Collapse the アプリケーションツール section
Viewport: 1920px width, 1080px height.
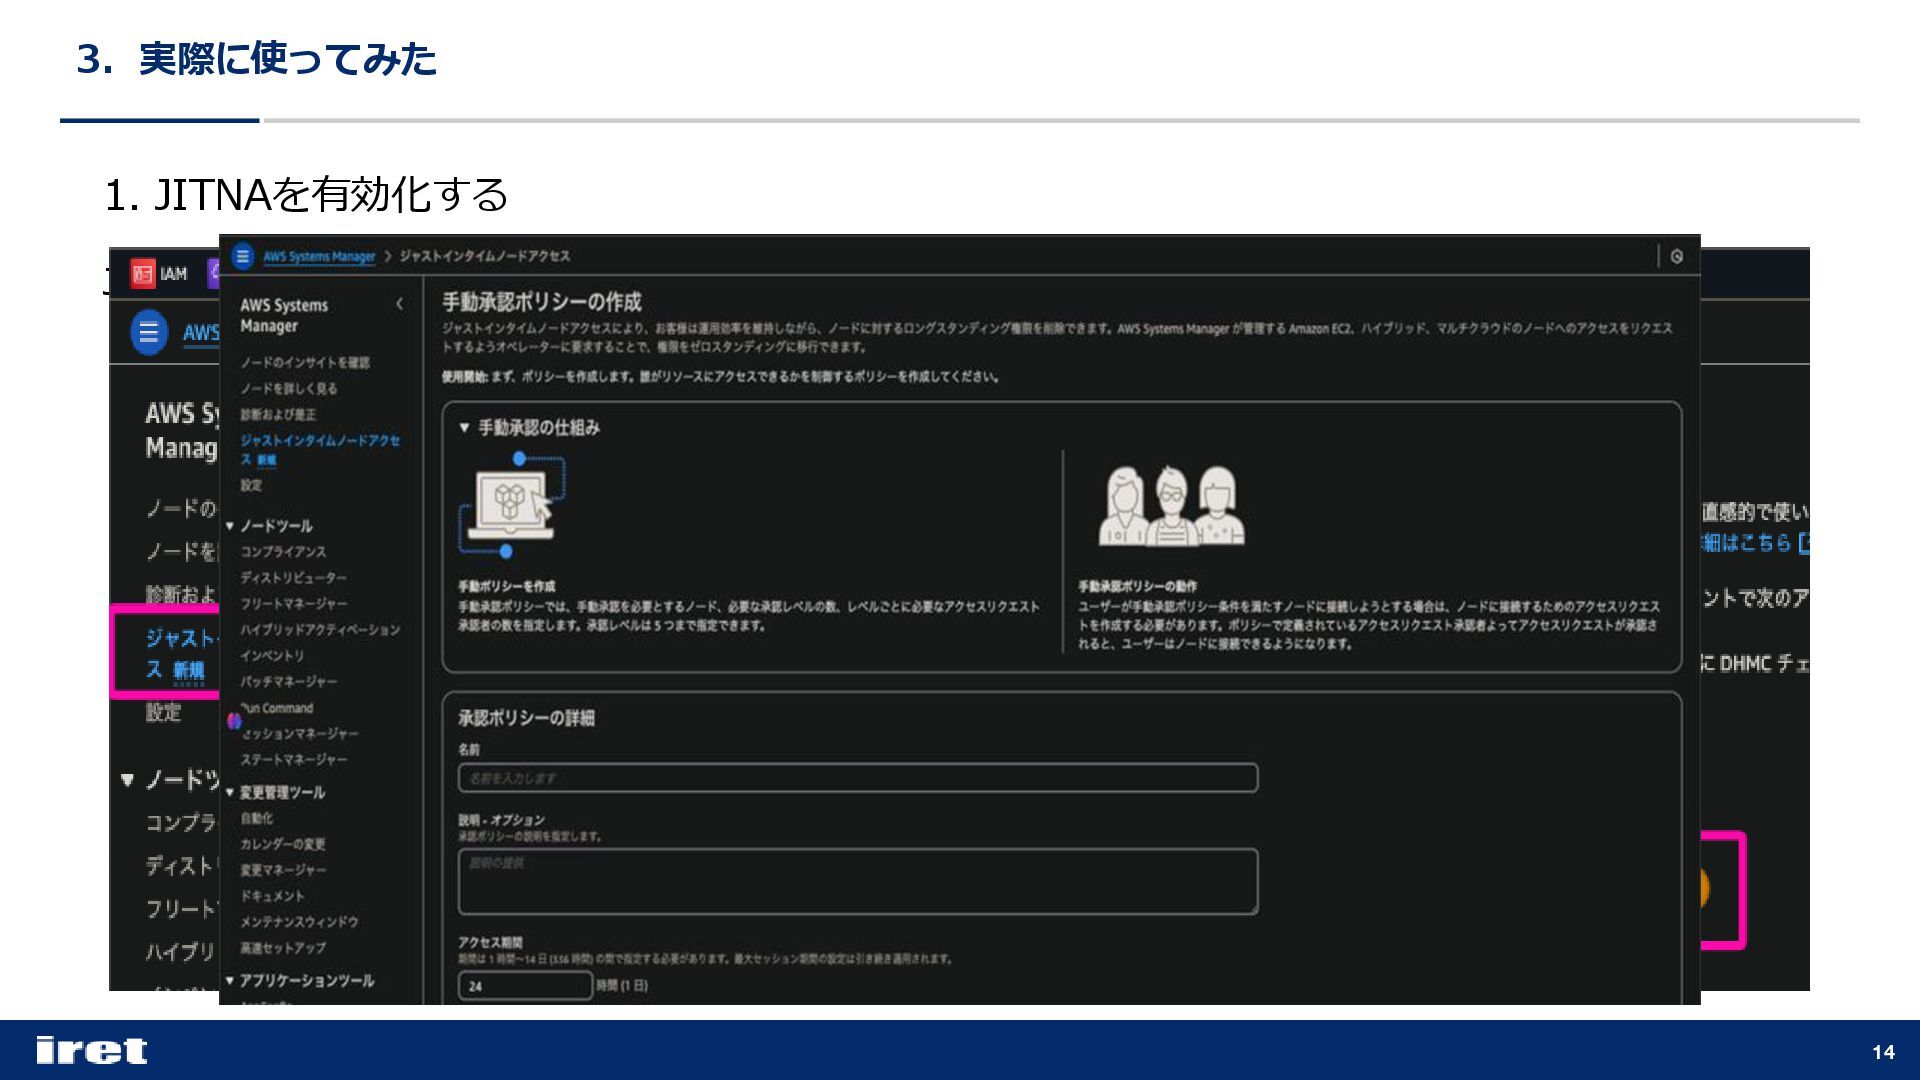tap(230, 980)
